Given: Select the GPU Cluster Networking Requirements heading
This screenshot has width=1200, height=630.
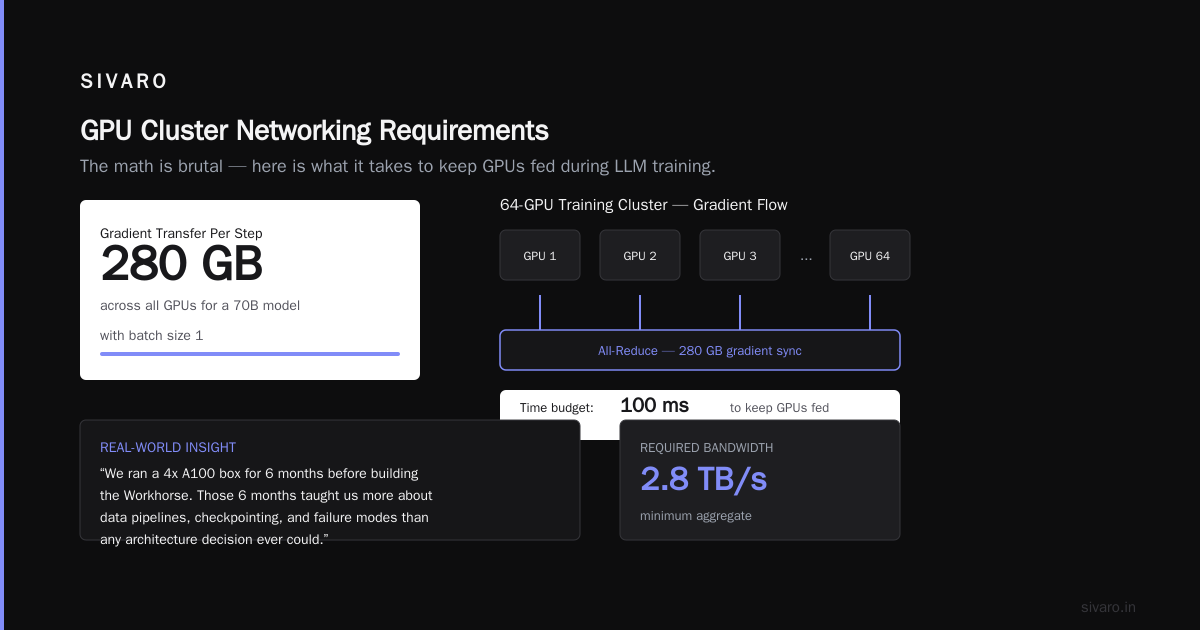Looking at the screenshot, I should pos(314,131).
